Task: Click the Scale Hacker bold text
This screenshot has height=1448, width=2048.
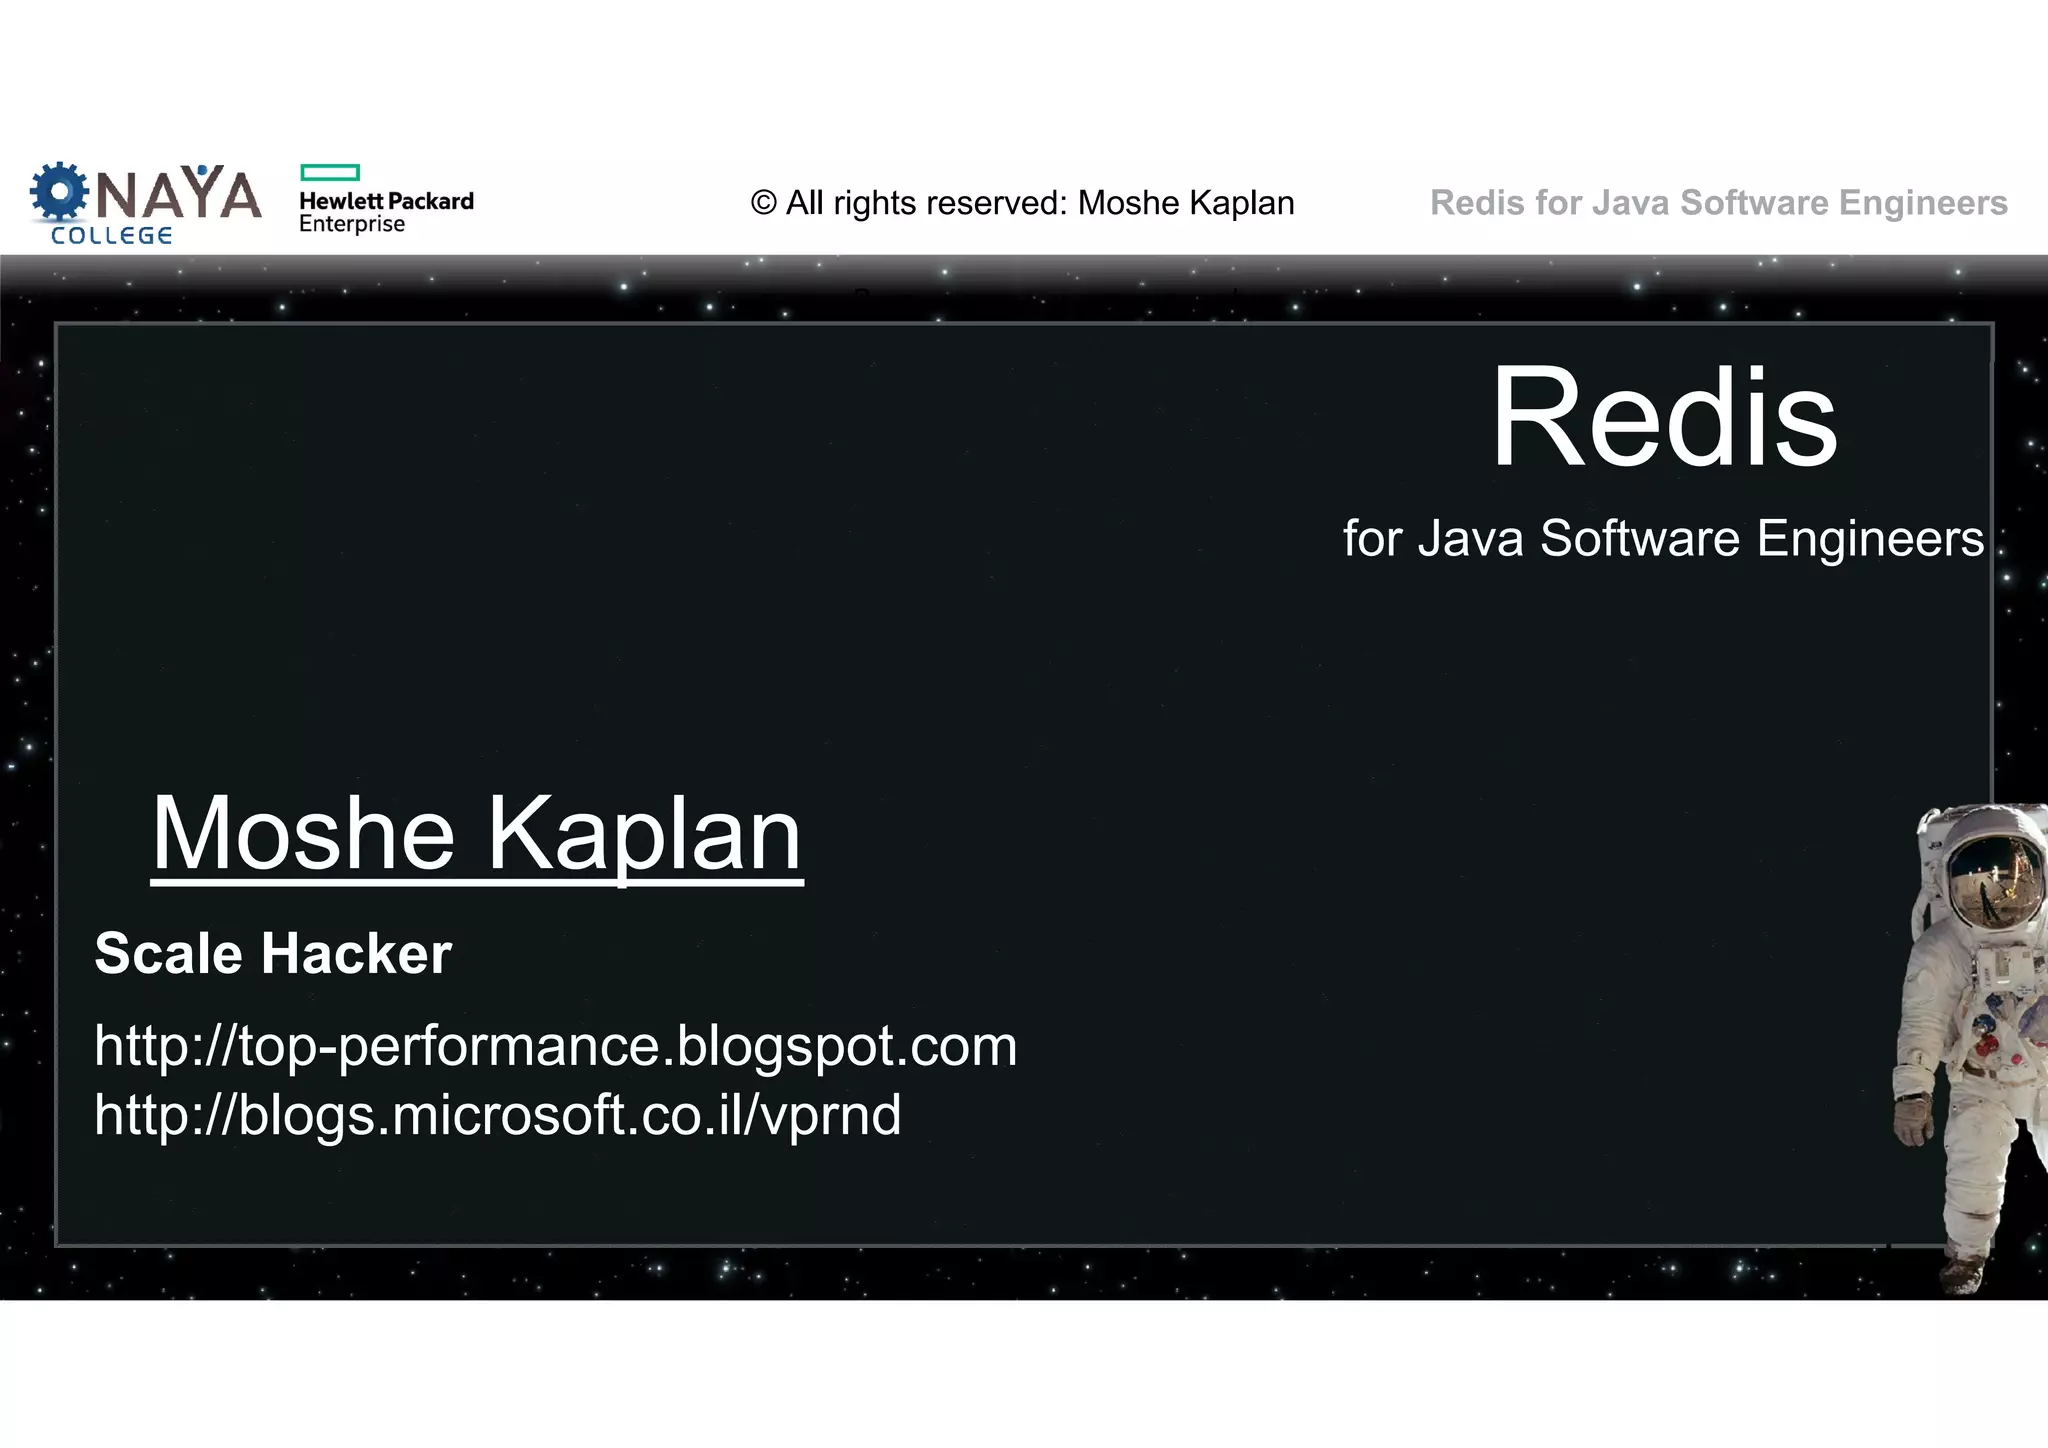Action: pyautogui.click(x=273, y=953)
